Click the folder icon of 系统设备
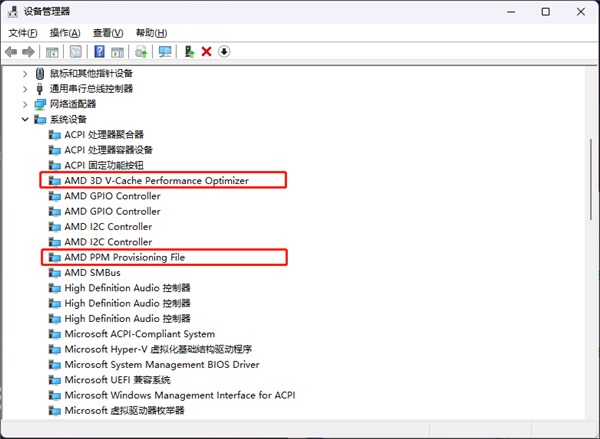 pyautogui.click(x=40, y=119)
